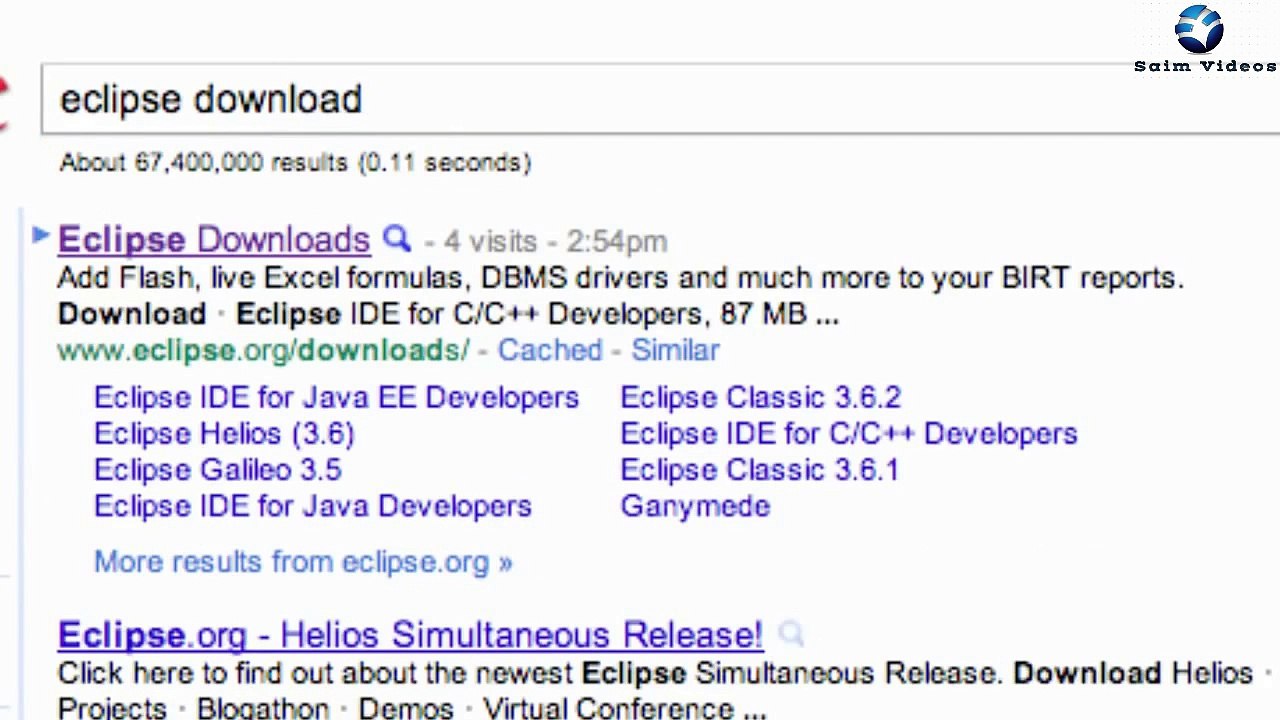The image size is (1280, 720).
Task: Click the Saim Videos watermark text
Action: click(x=1205, y=66)
